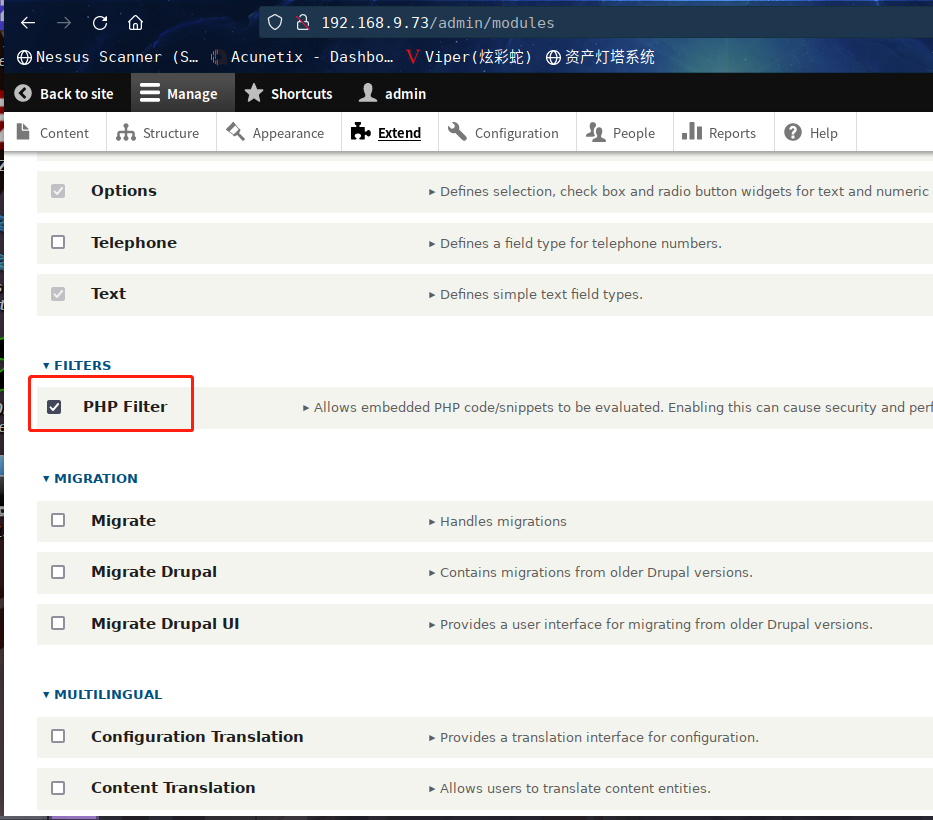The width and height of the screenshot is (933, 820).
Task: Enable the Telephone module checkbox
Action: click(x=58, y=242)
